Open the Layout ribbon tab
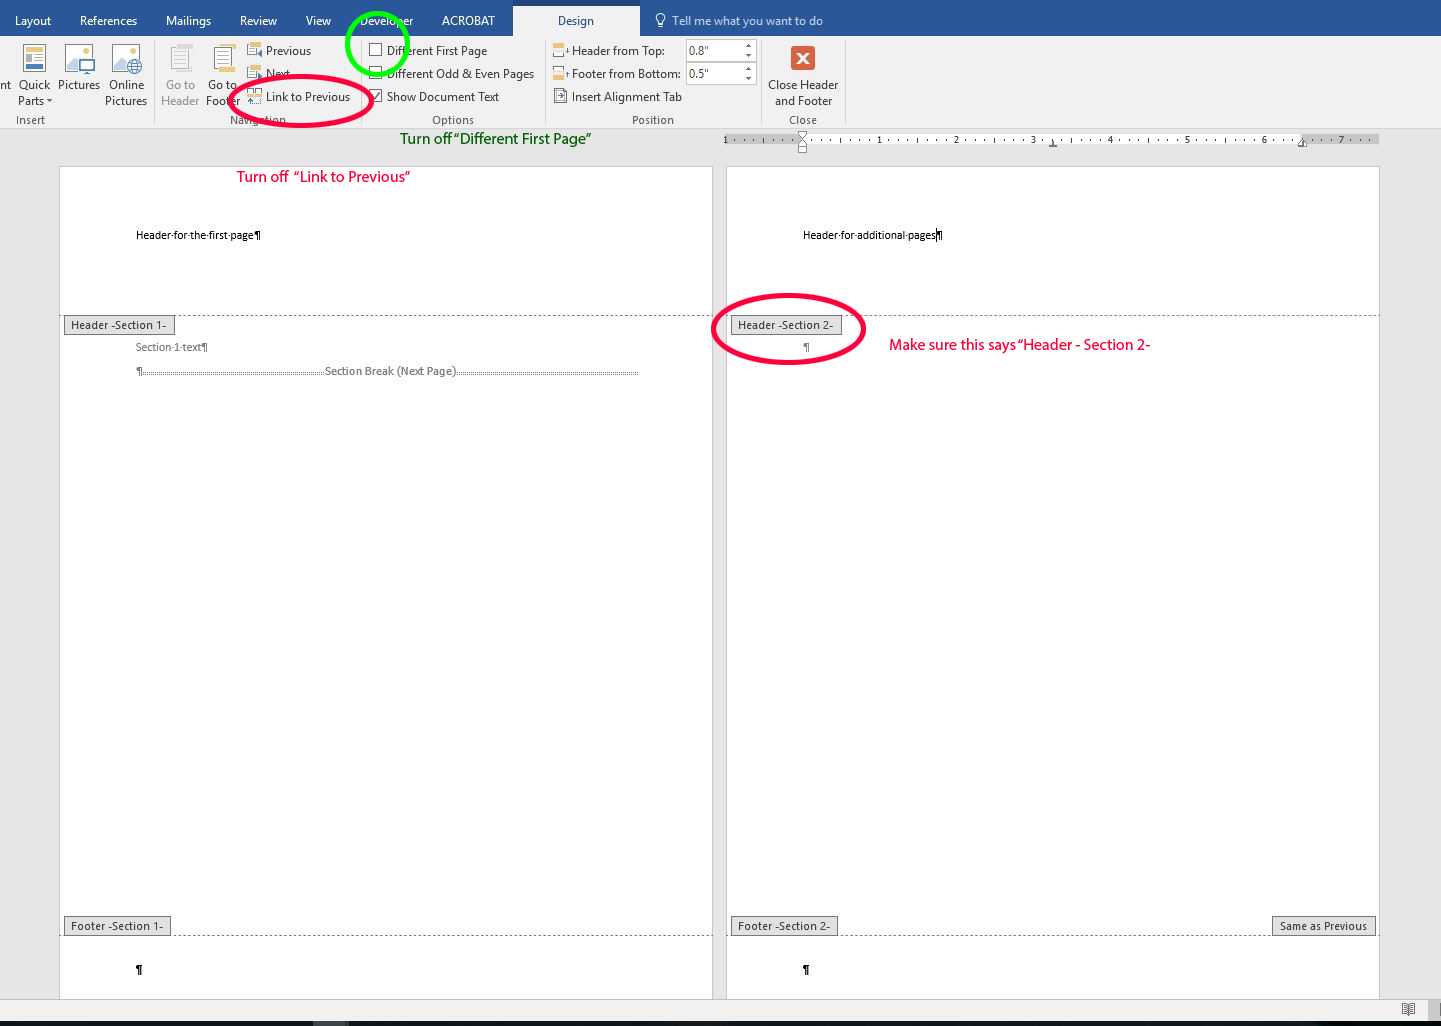This screenshot has width=1441, height=1026. tap(33, 20)
